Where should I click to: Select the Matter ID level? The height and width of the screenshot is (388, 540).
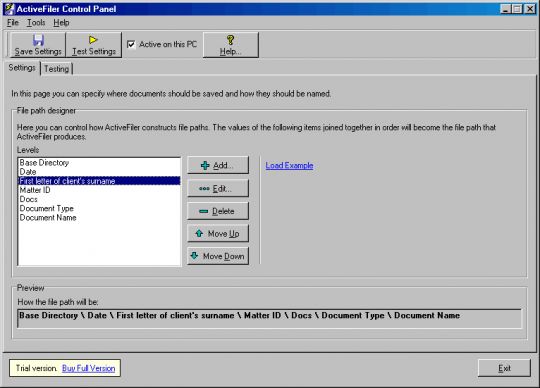tap(99, 190)
